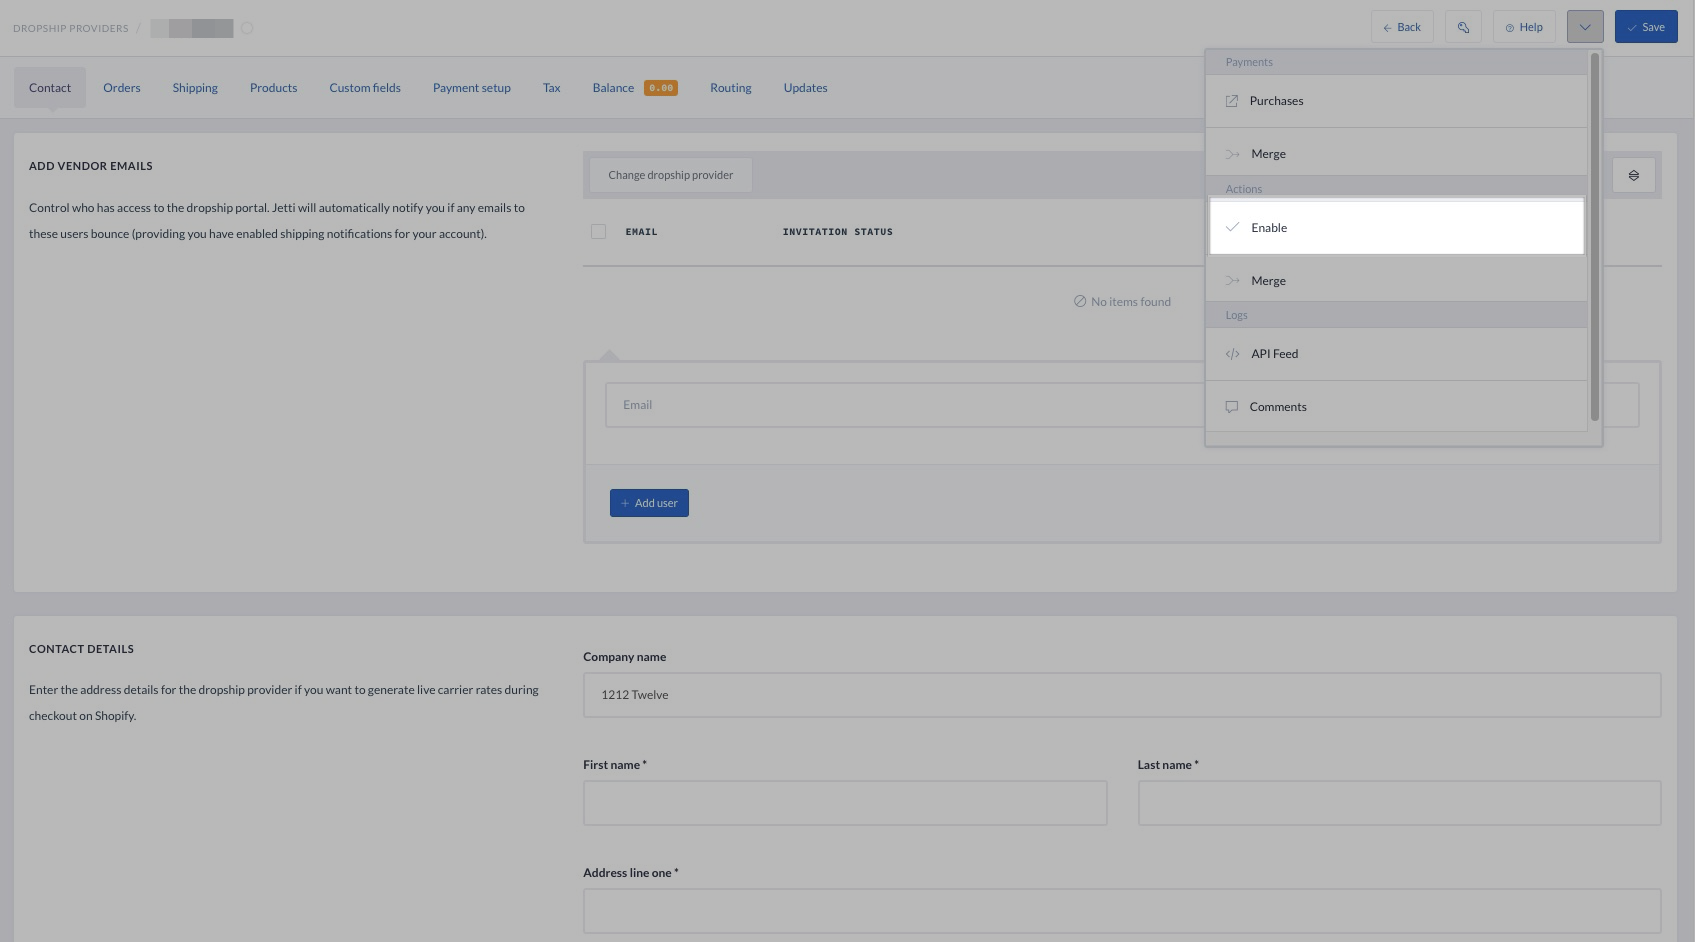1695x942 pixels.
Task: Go back using the Back button
Action: tap(1402, 27)
